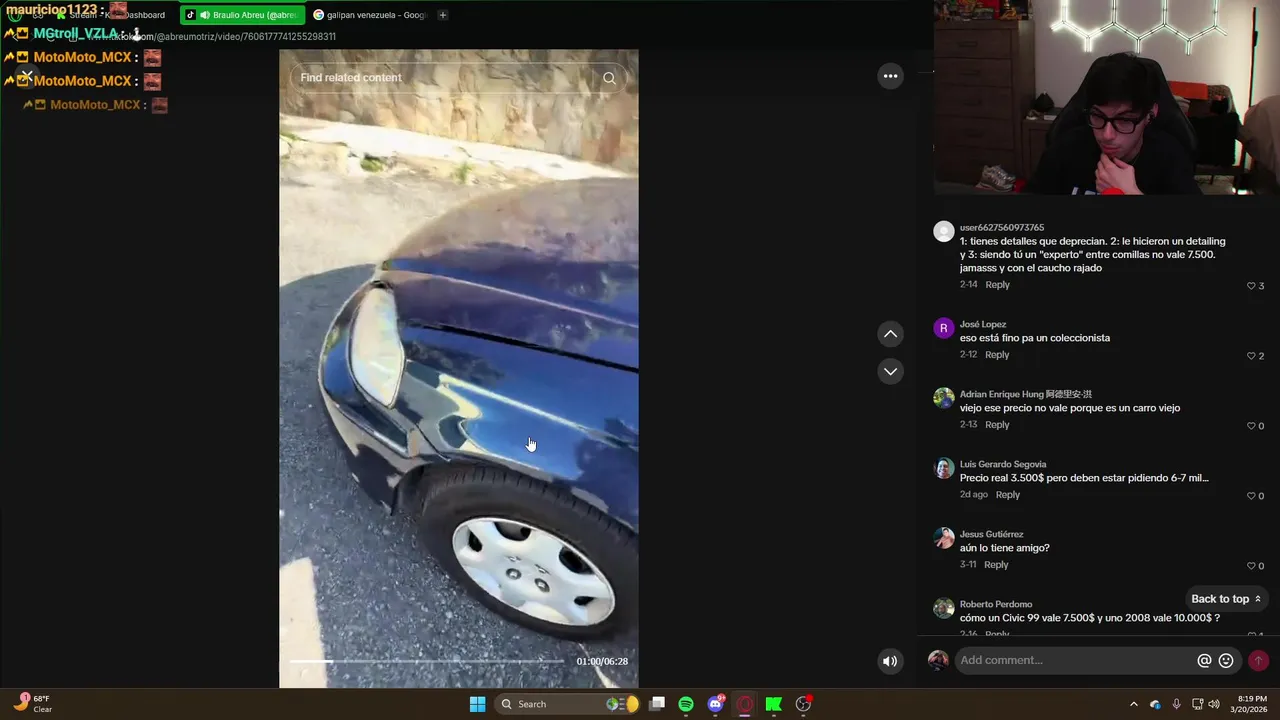This screenshot has height=720, width=1280.
Task: Focus the Add comment text field
Action: 1076,660
